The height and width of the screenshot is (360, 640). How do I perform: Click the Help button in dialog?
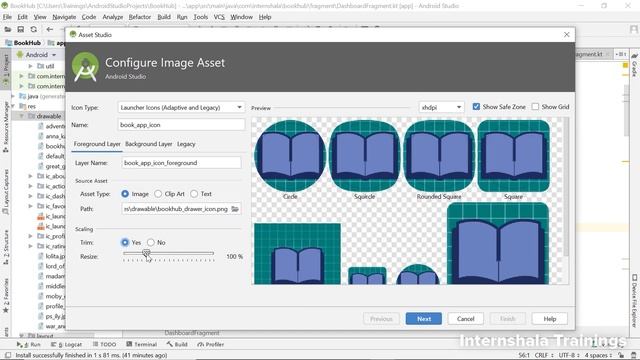click(550, 319)
